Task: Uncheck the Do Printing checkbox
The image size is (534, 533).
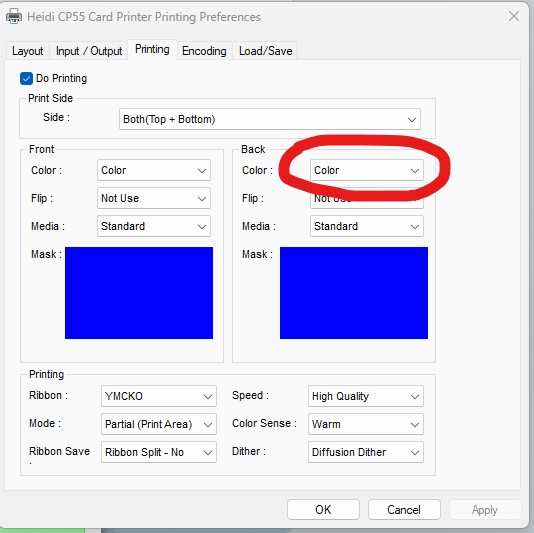Action: pos(26,78)
